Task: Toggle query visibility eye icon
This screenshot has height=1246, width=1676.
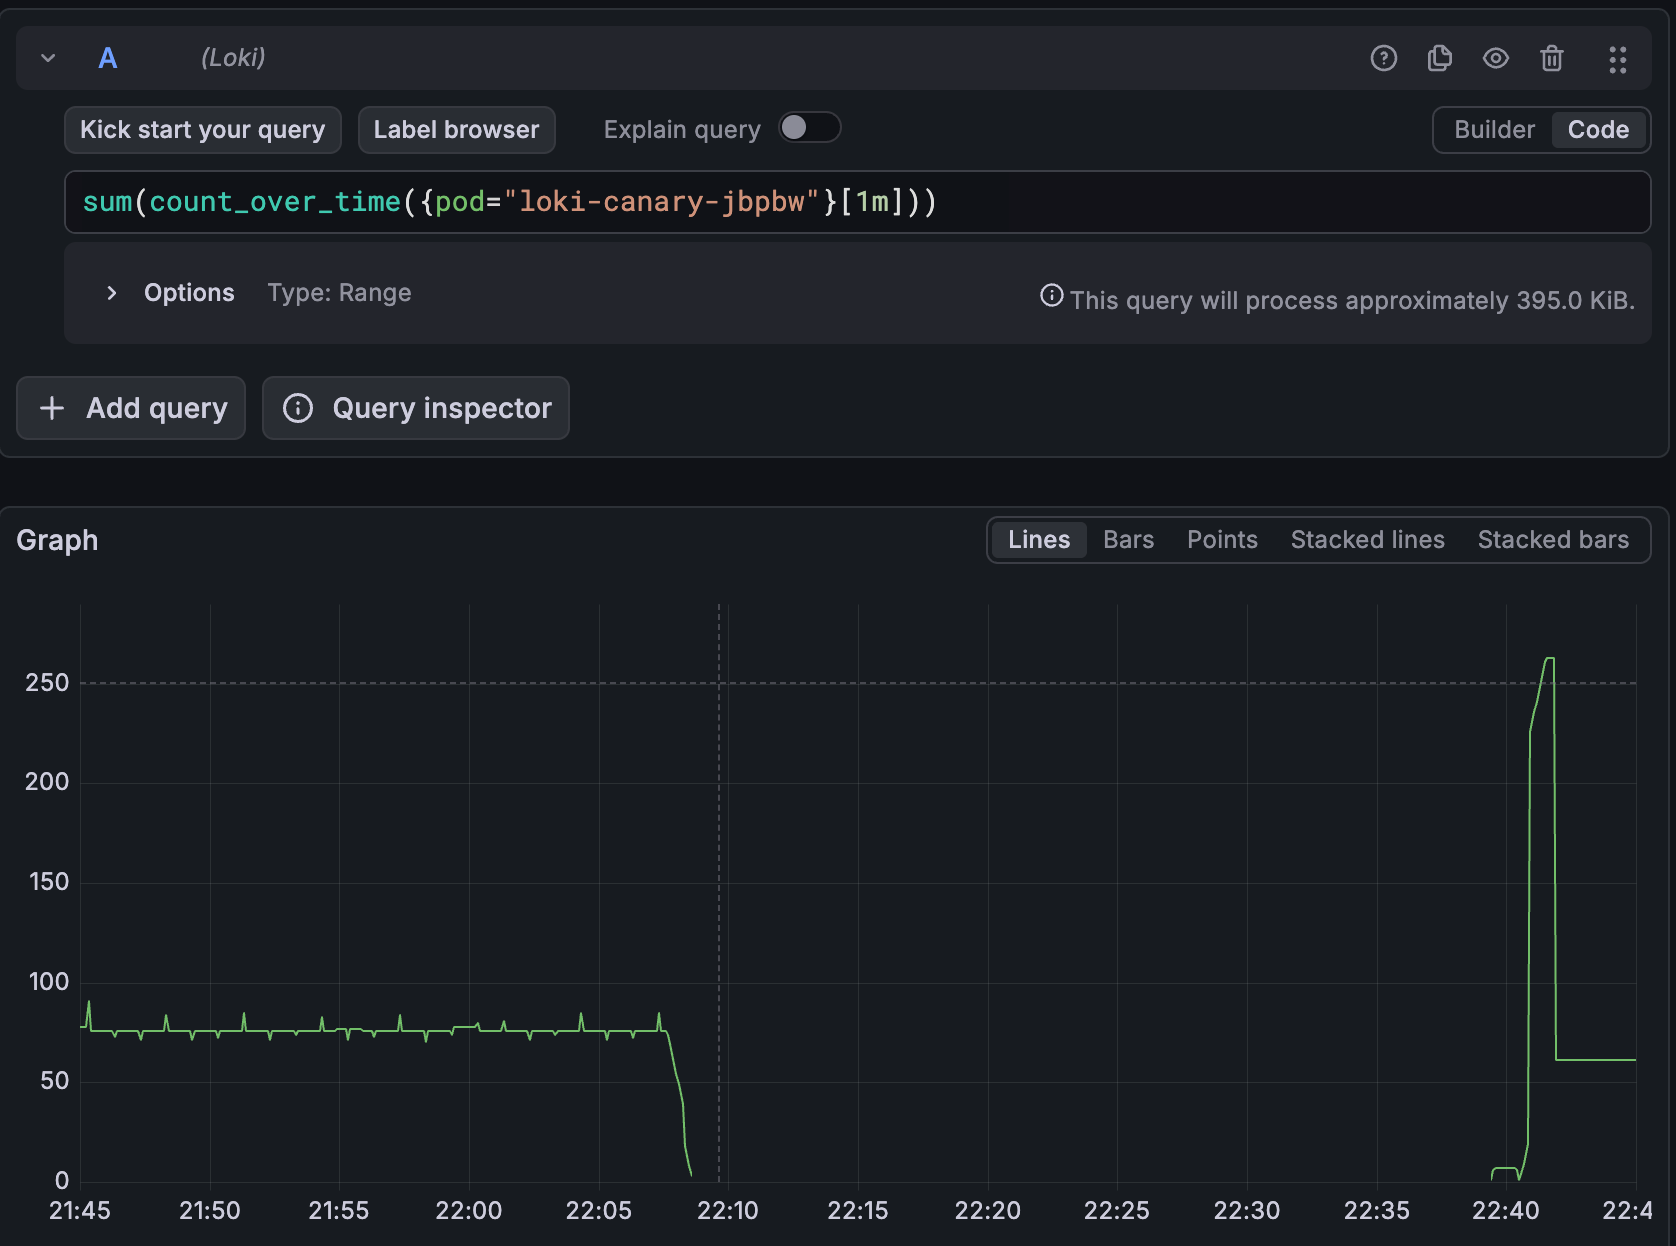Action: [x=1496, y=58]
